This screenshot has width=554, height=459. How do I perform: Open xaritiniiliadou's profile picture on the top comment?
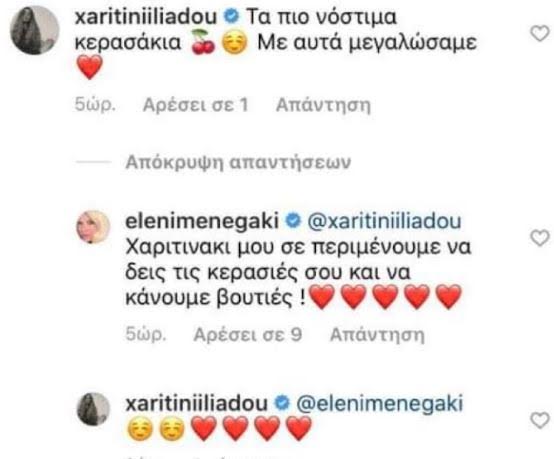tap(35, 30)
